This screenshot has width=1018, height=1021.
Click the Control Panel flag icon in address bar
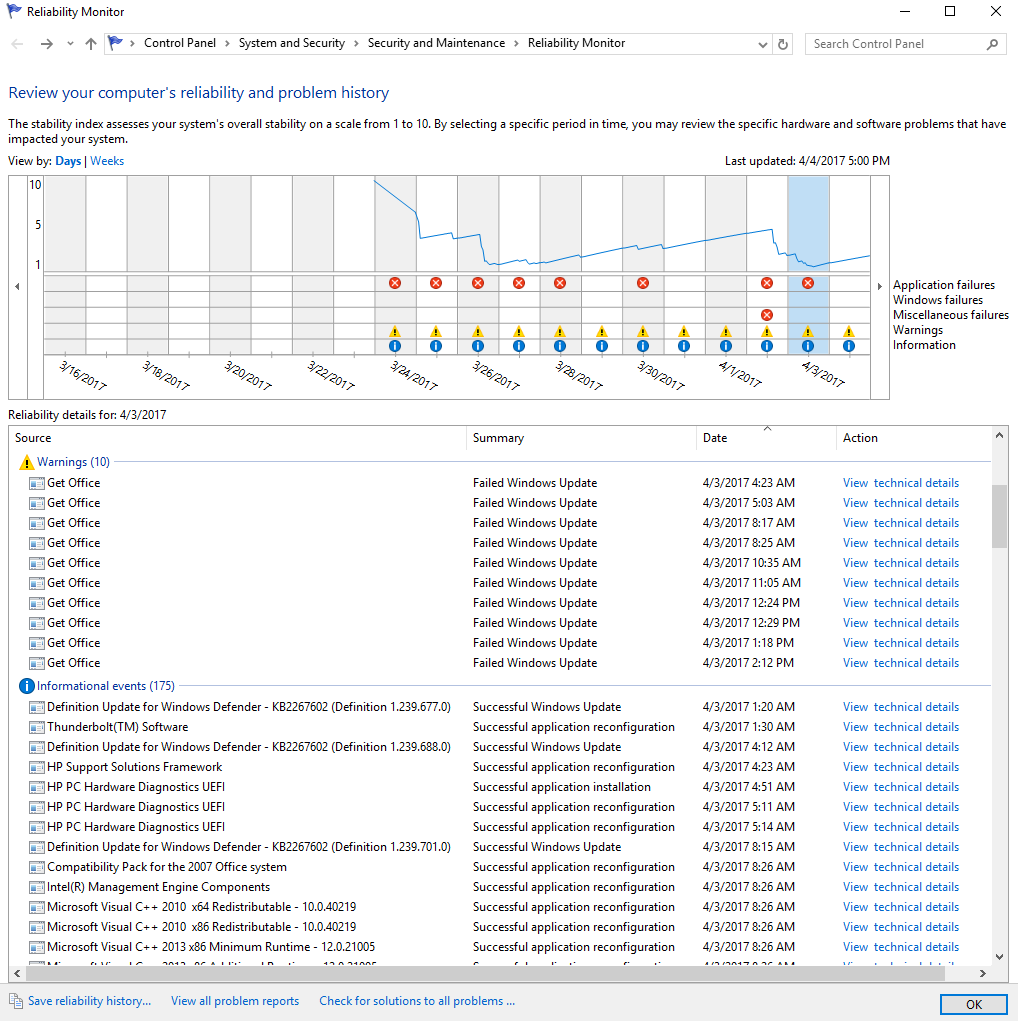115,43
